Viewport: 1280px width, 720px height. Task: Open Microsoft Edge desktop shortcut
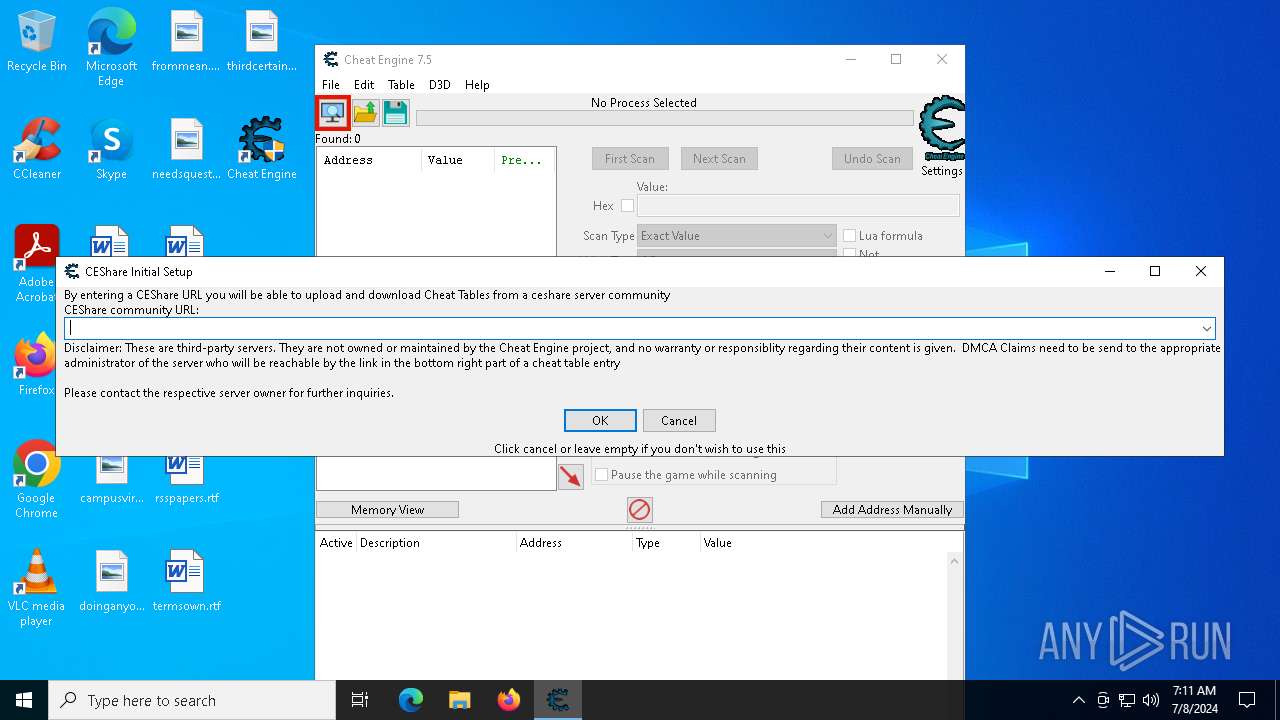[111, 49]
